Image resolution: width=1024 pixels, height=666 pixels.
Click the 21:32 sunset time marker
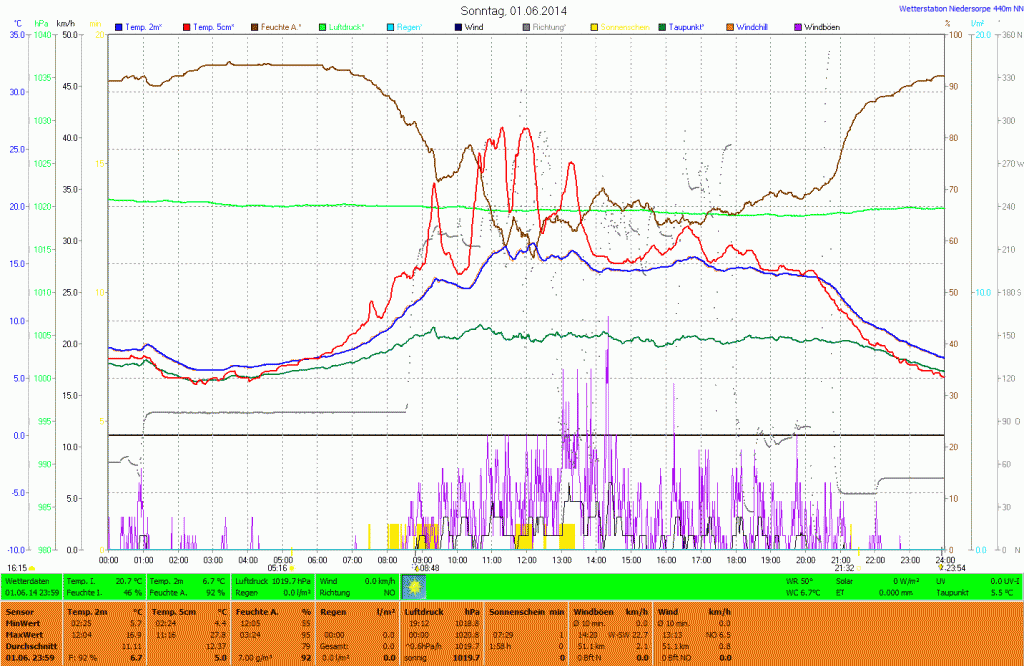coord(844,567)
